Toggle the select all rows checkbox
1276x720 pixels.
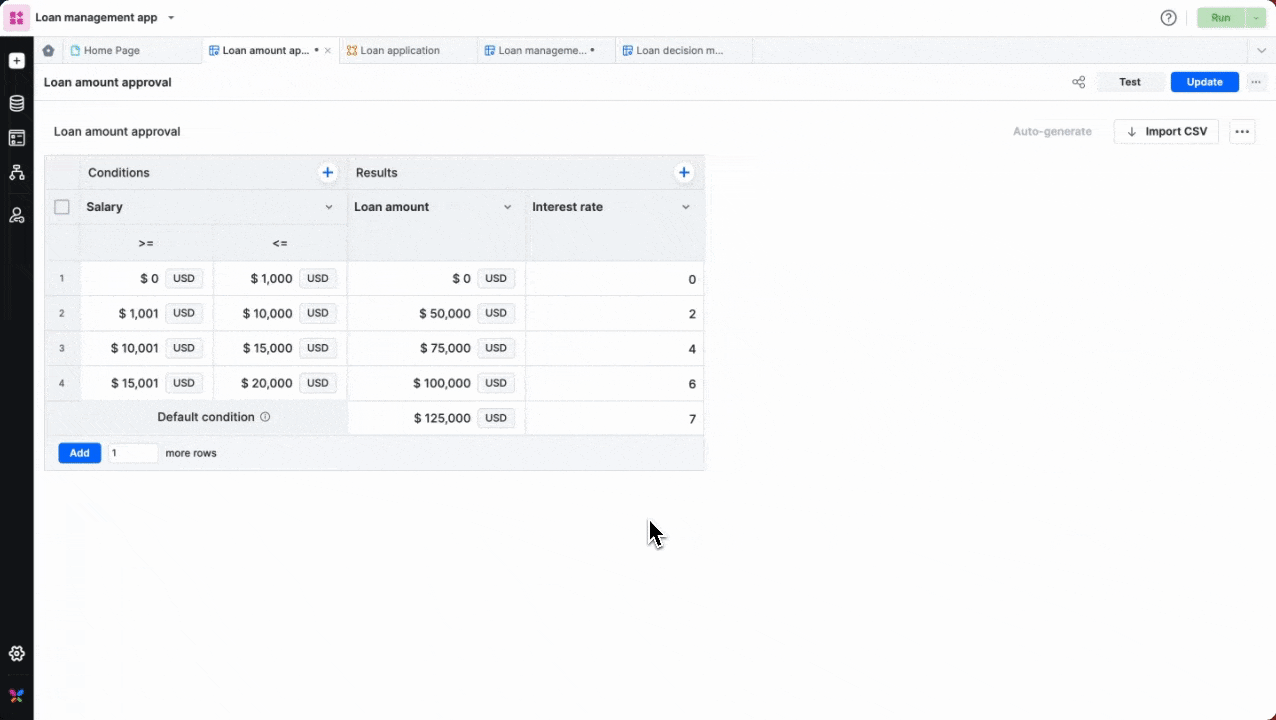point(62,207)
